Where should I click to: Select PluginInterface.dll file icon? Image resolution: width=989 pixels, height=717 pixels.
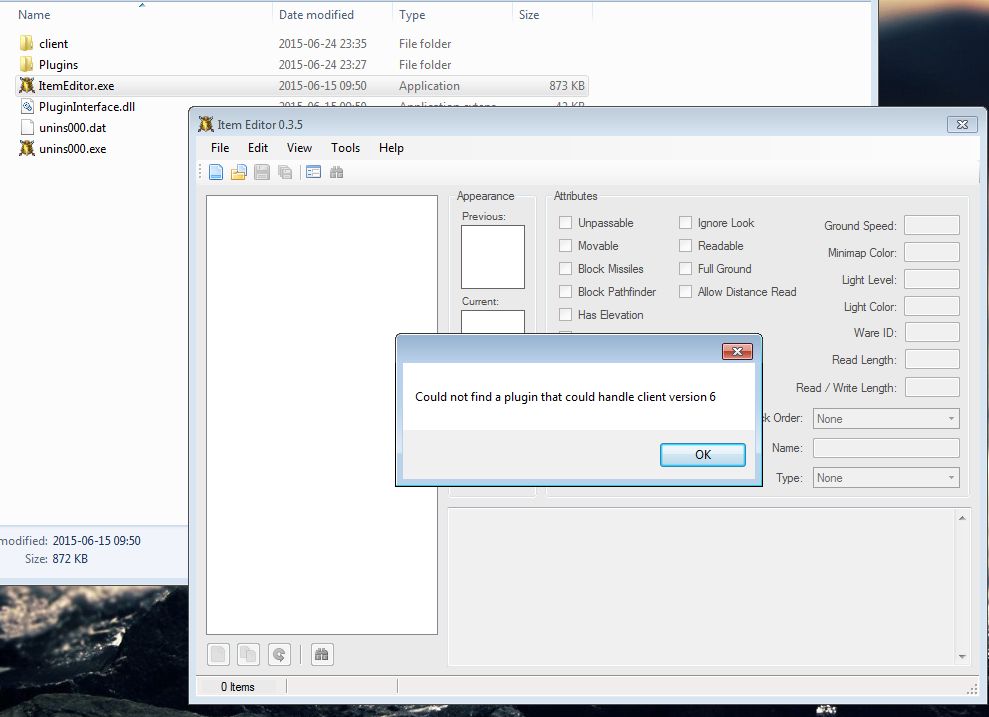click(x=27, y=106)
